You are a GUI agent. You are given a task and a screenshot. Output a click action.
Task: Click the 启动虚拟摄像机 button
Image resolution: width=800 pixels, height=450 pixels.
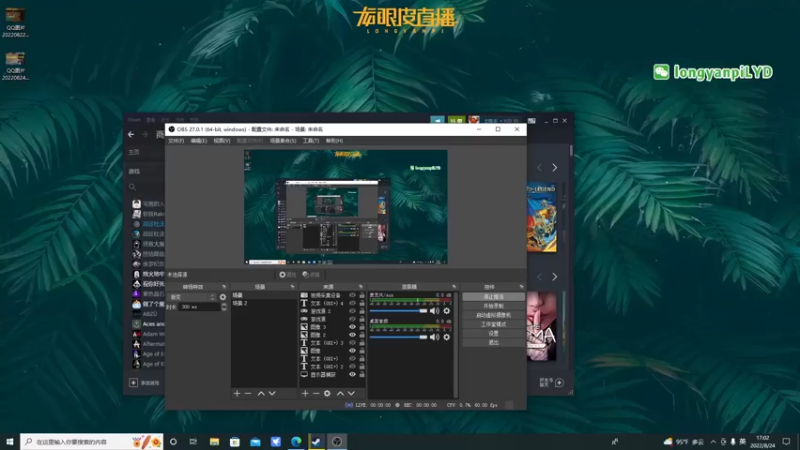point(493,315)
